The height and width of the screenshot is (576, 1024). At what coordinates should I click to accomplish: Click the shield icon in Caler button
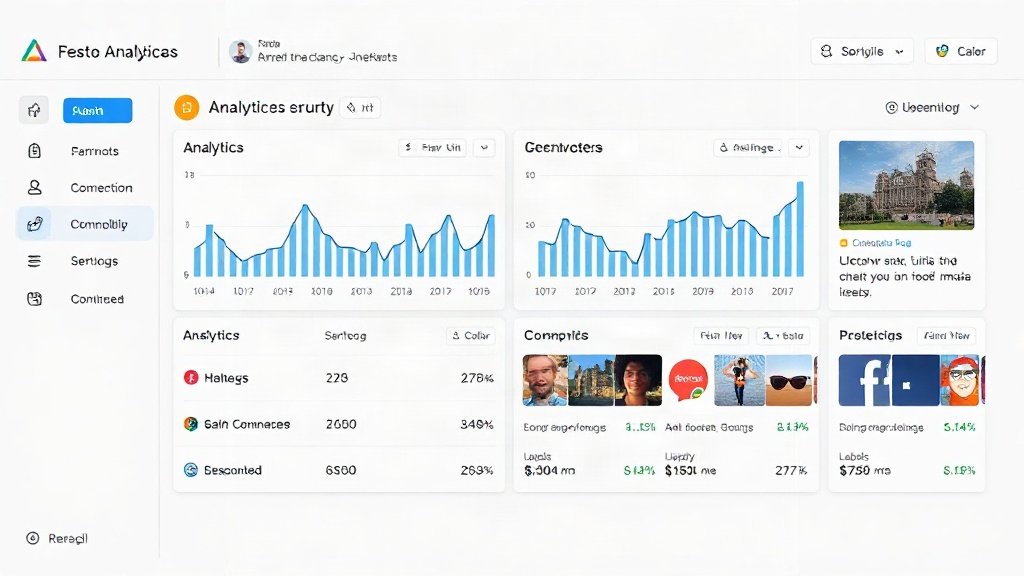pos(942,51)
